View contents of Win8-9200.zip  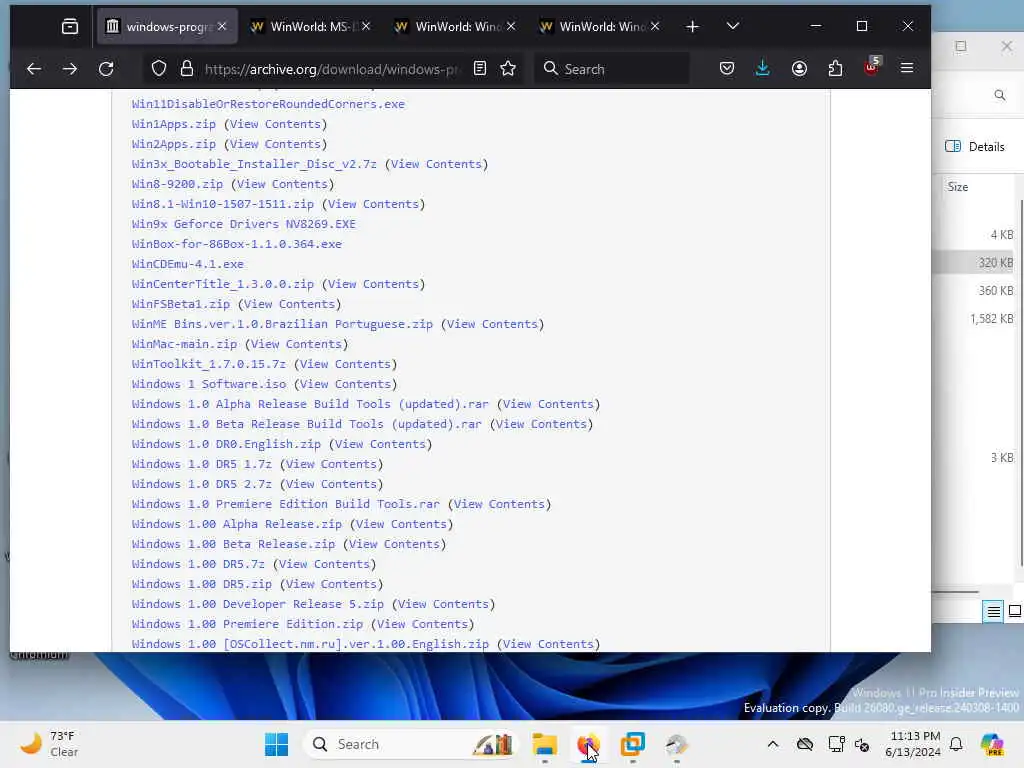click(282, 184)
